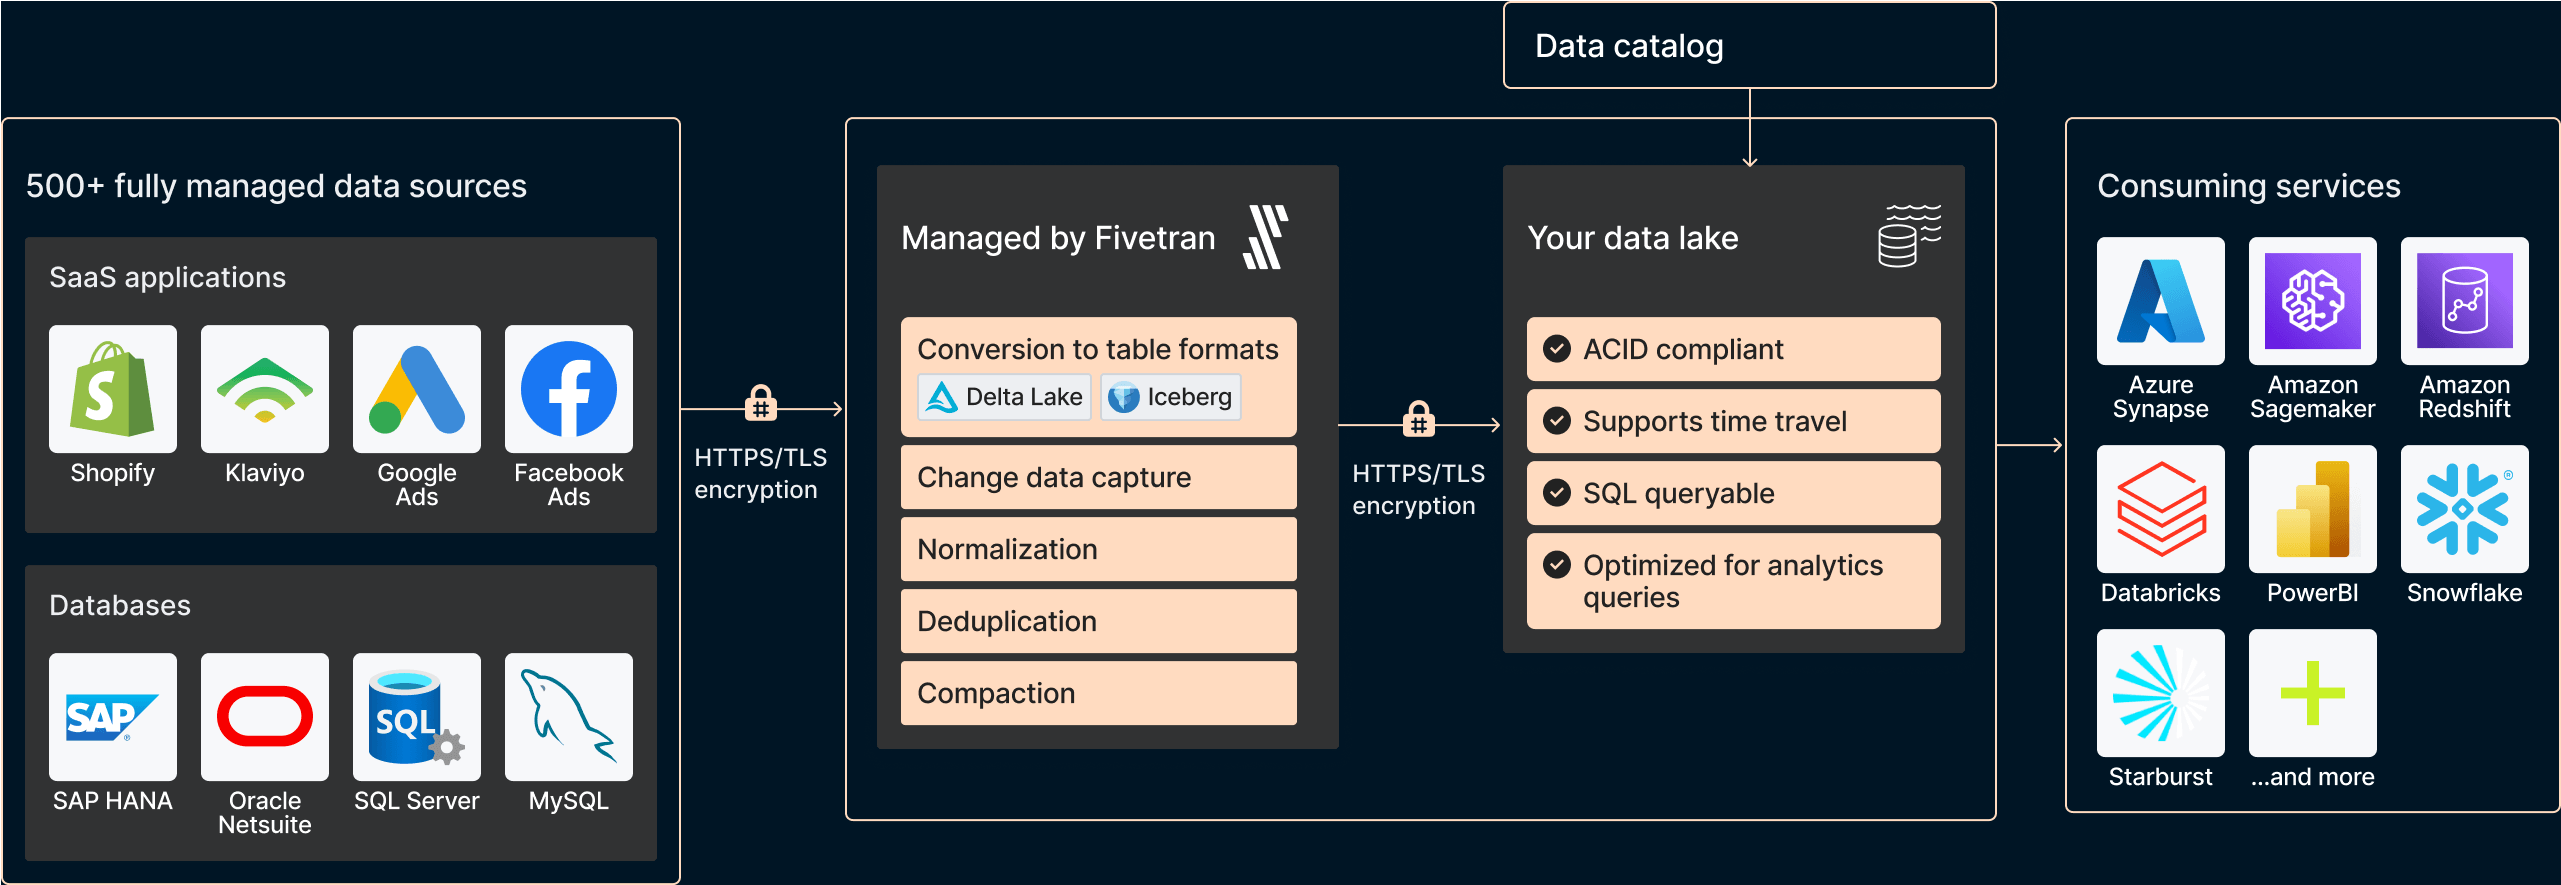Open the Azure Synapse icon
2561x885 pixels.
(x=2161, y=301)
